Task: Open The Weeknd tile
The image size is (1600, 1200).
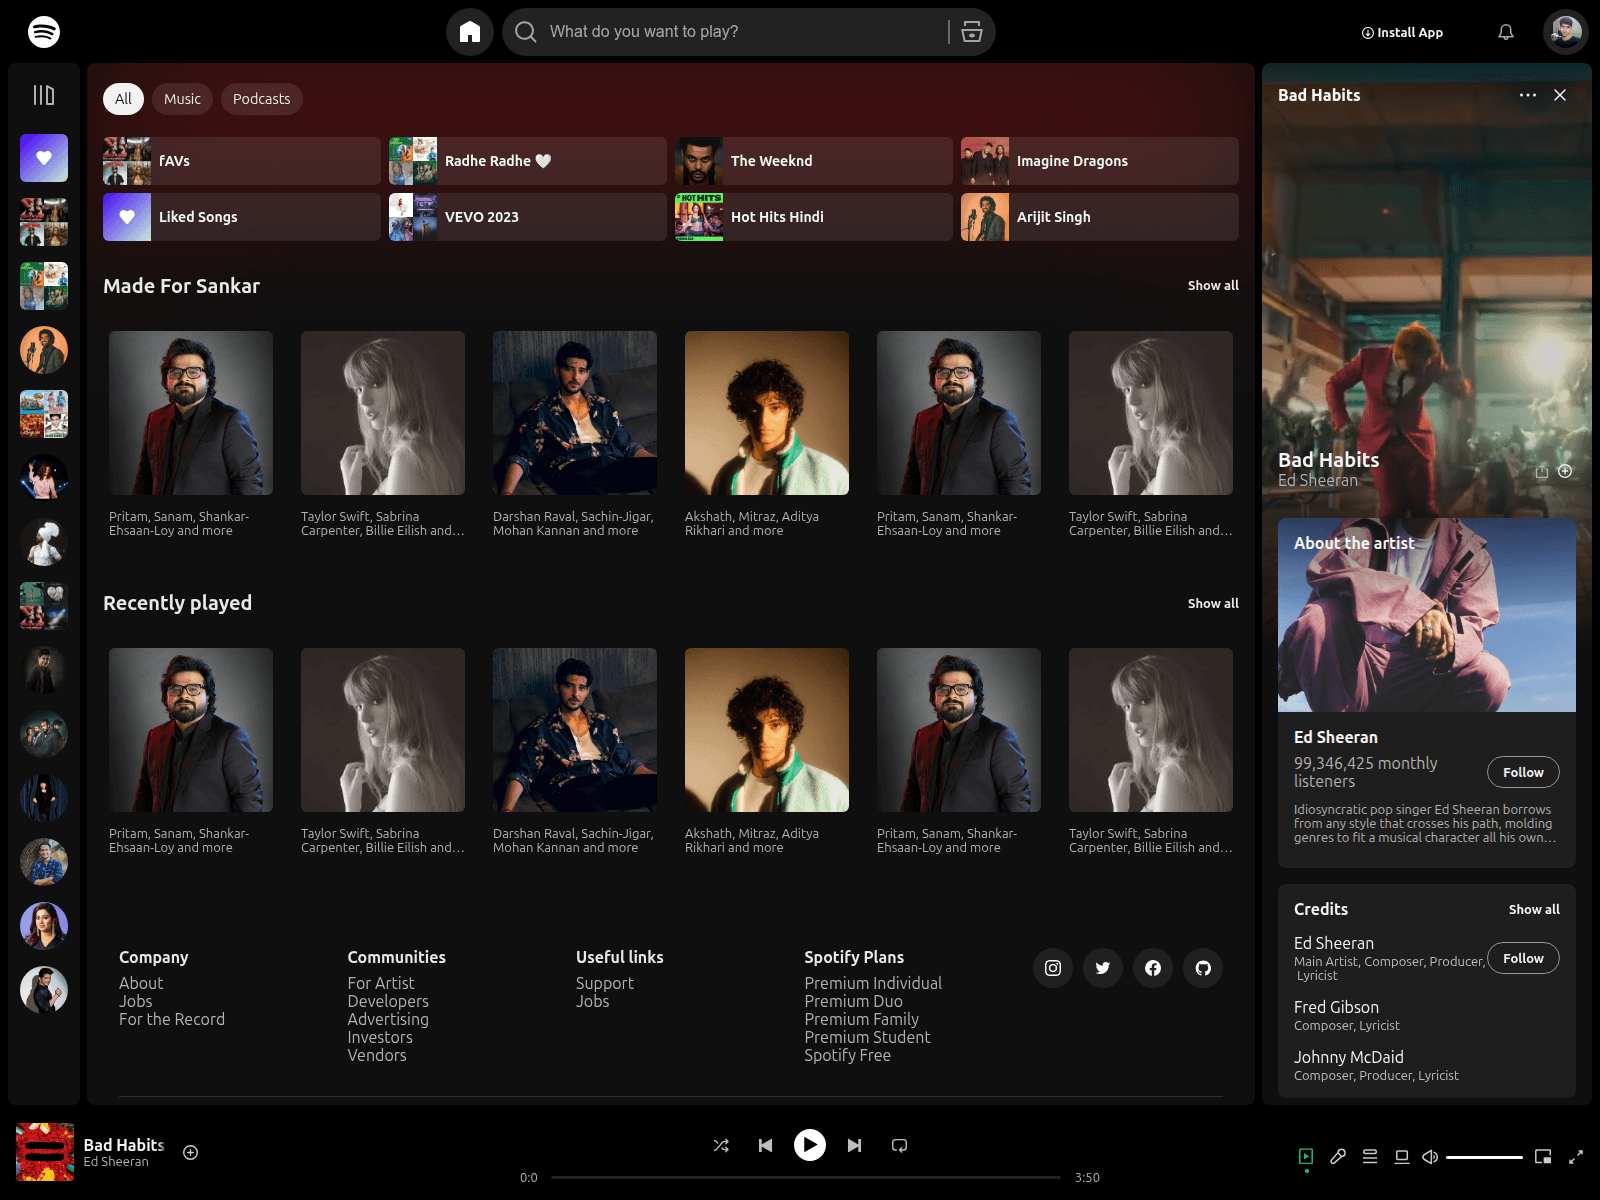Action: pos(814,161)
